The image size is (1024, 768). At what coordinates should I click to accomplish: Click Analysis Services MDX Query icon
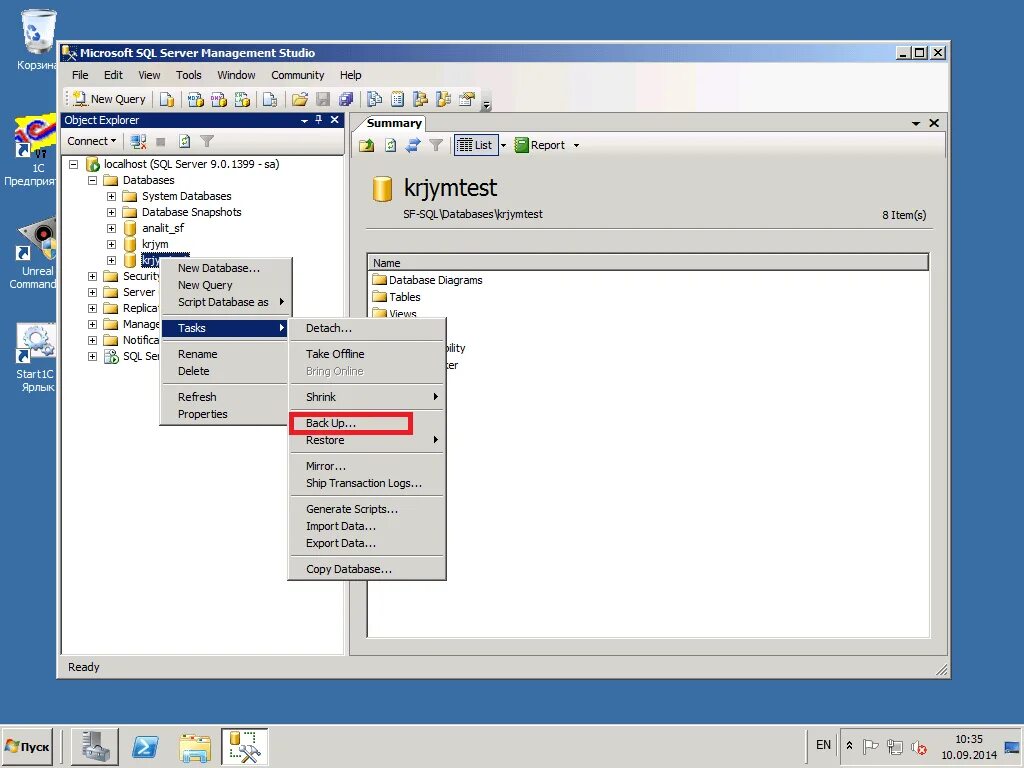click(x=195, y=99)
